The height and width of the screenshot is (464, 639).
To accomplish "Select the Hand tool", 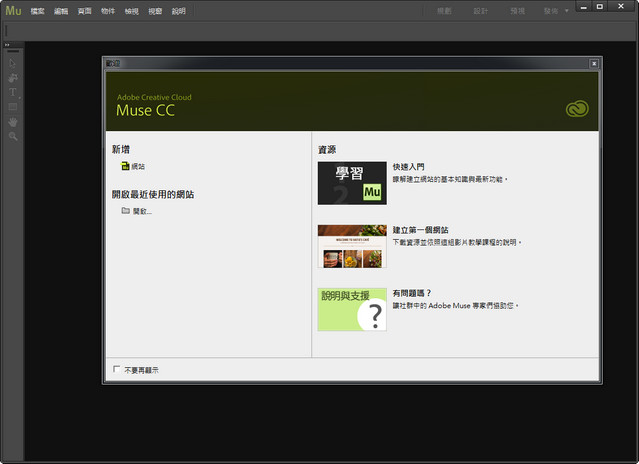I will click(13, 121).
